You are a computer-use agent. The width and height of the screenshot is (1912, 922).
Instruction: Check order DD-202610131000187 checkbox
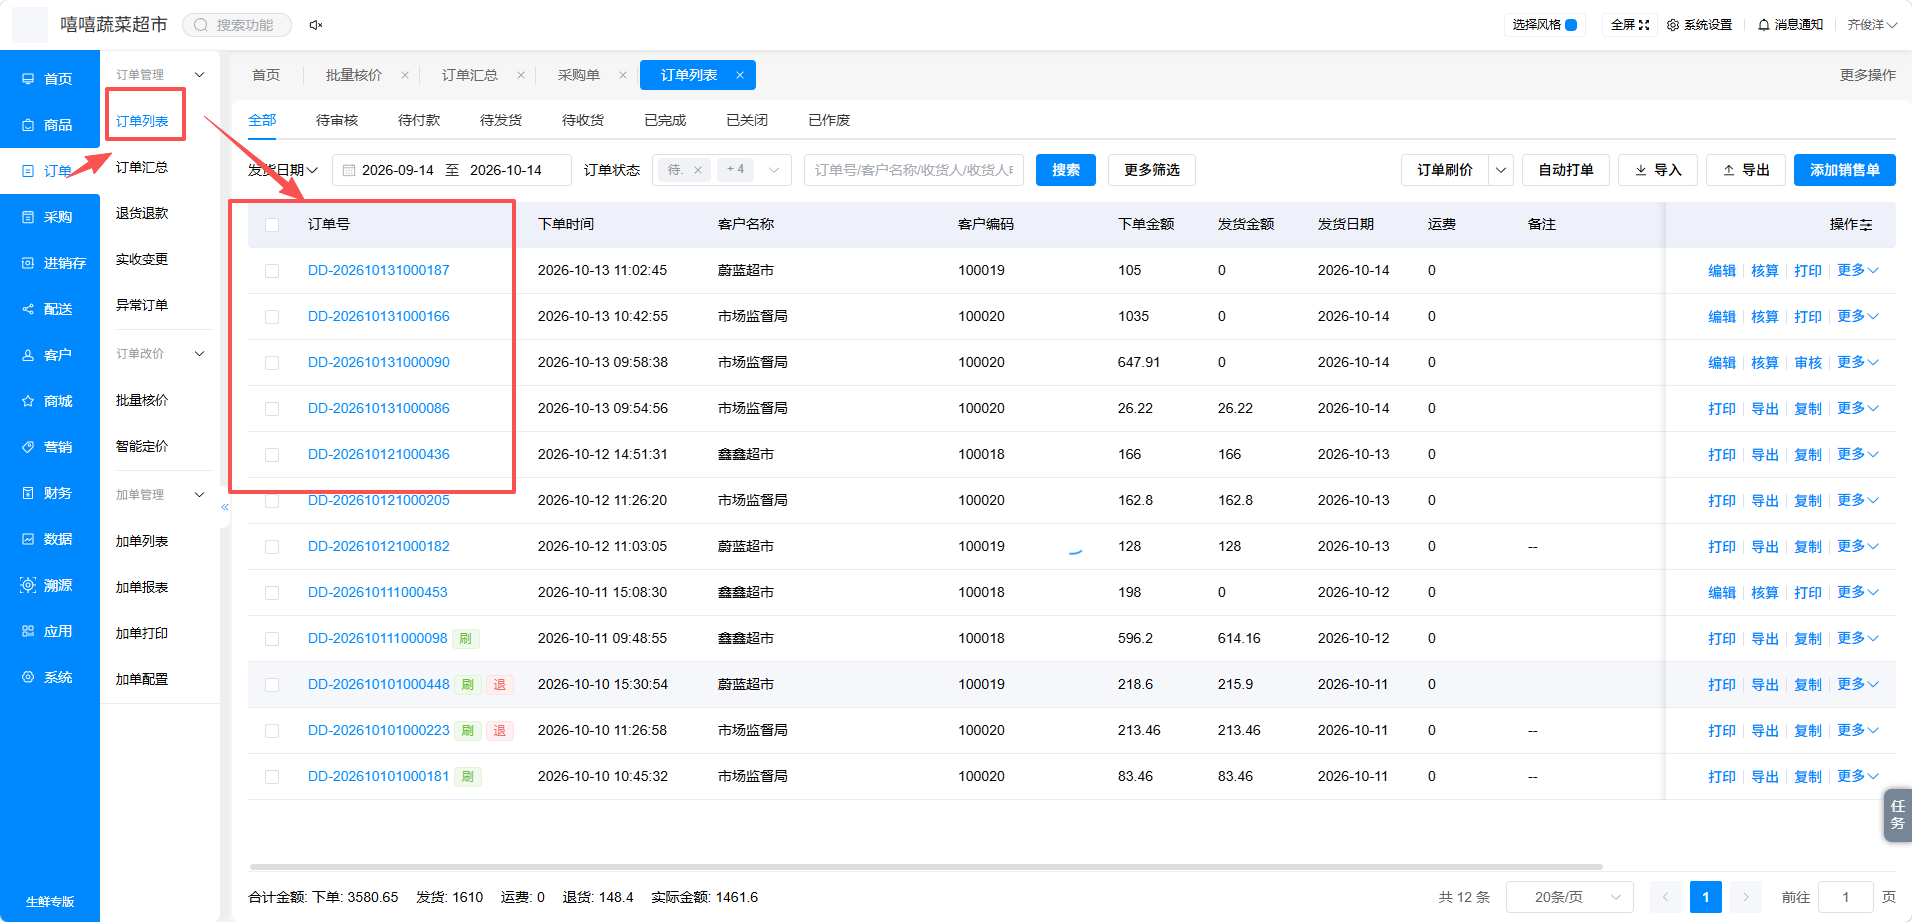(x=272, y=271)
